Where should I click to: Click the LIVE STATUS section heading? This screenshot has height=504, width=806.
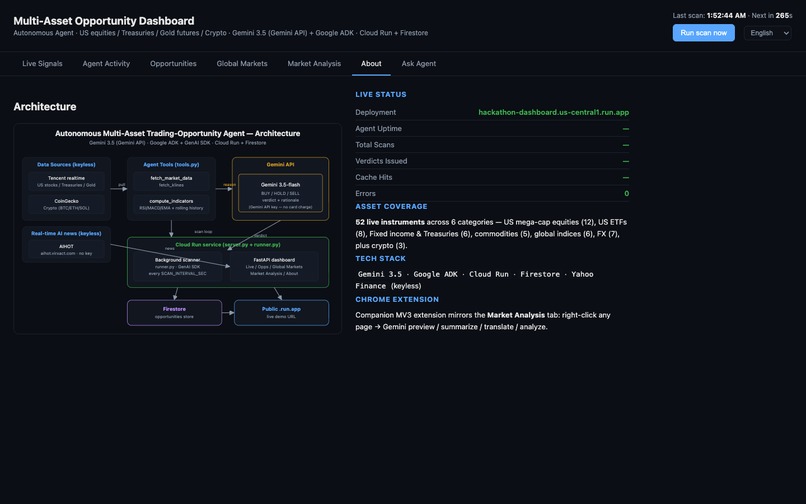(x=381, y=95)
